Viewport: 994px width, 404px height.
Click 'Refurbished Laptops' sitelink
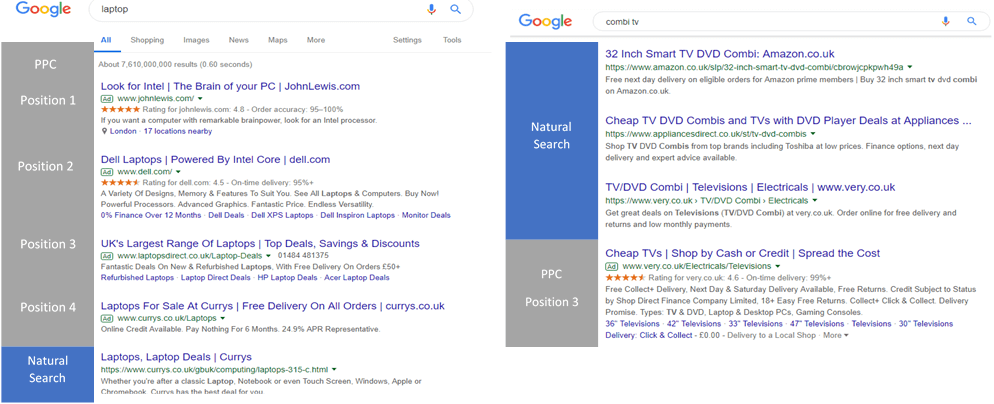[138, 278]
